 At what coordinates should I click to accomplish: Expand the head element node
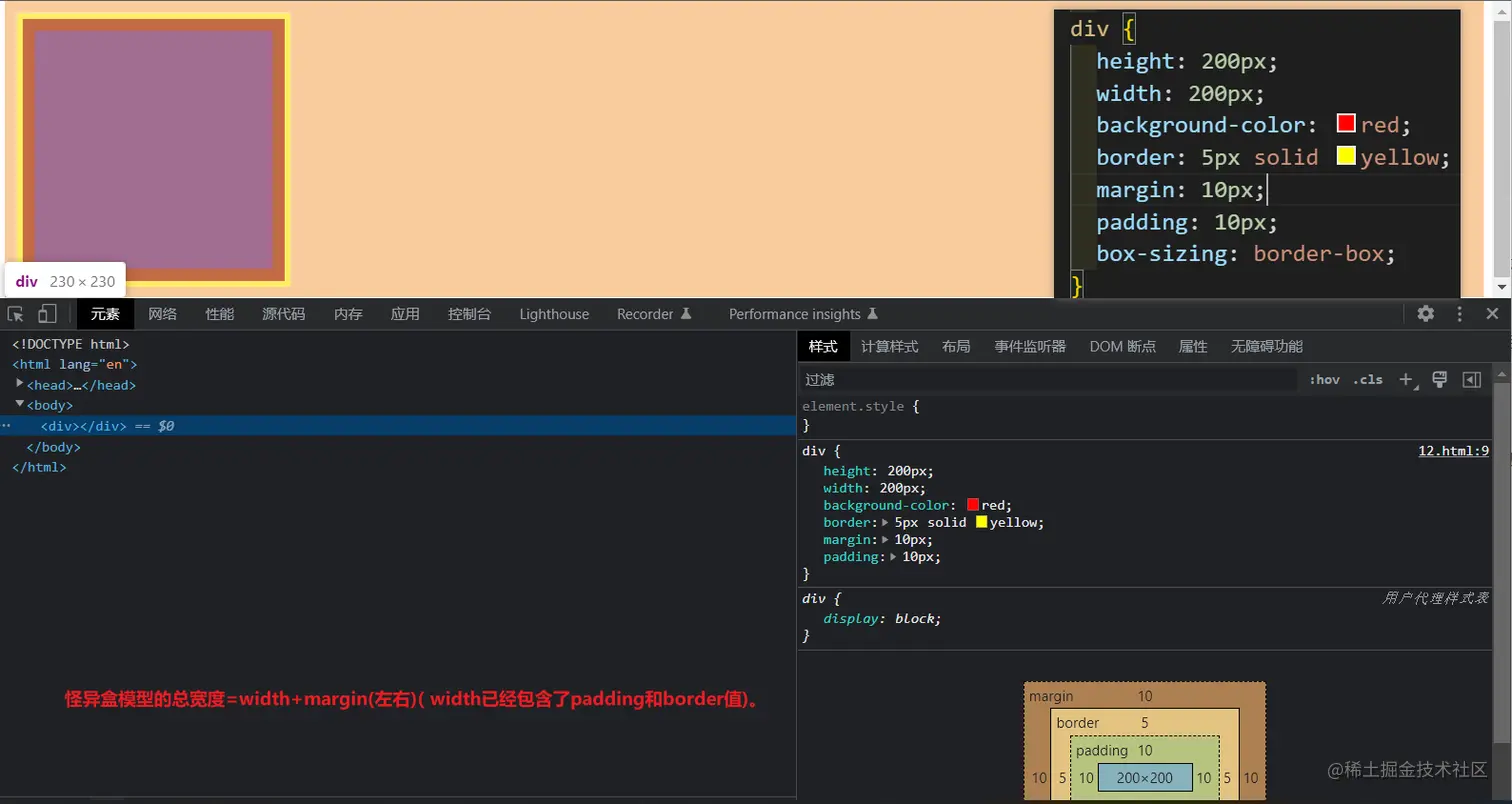pos(20,383)
